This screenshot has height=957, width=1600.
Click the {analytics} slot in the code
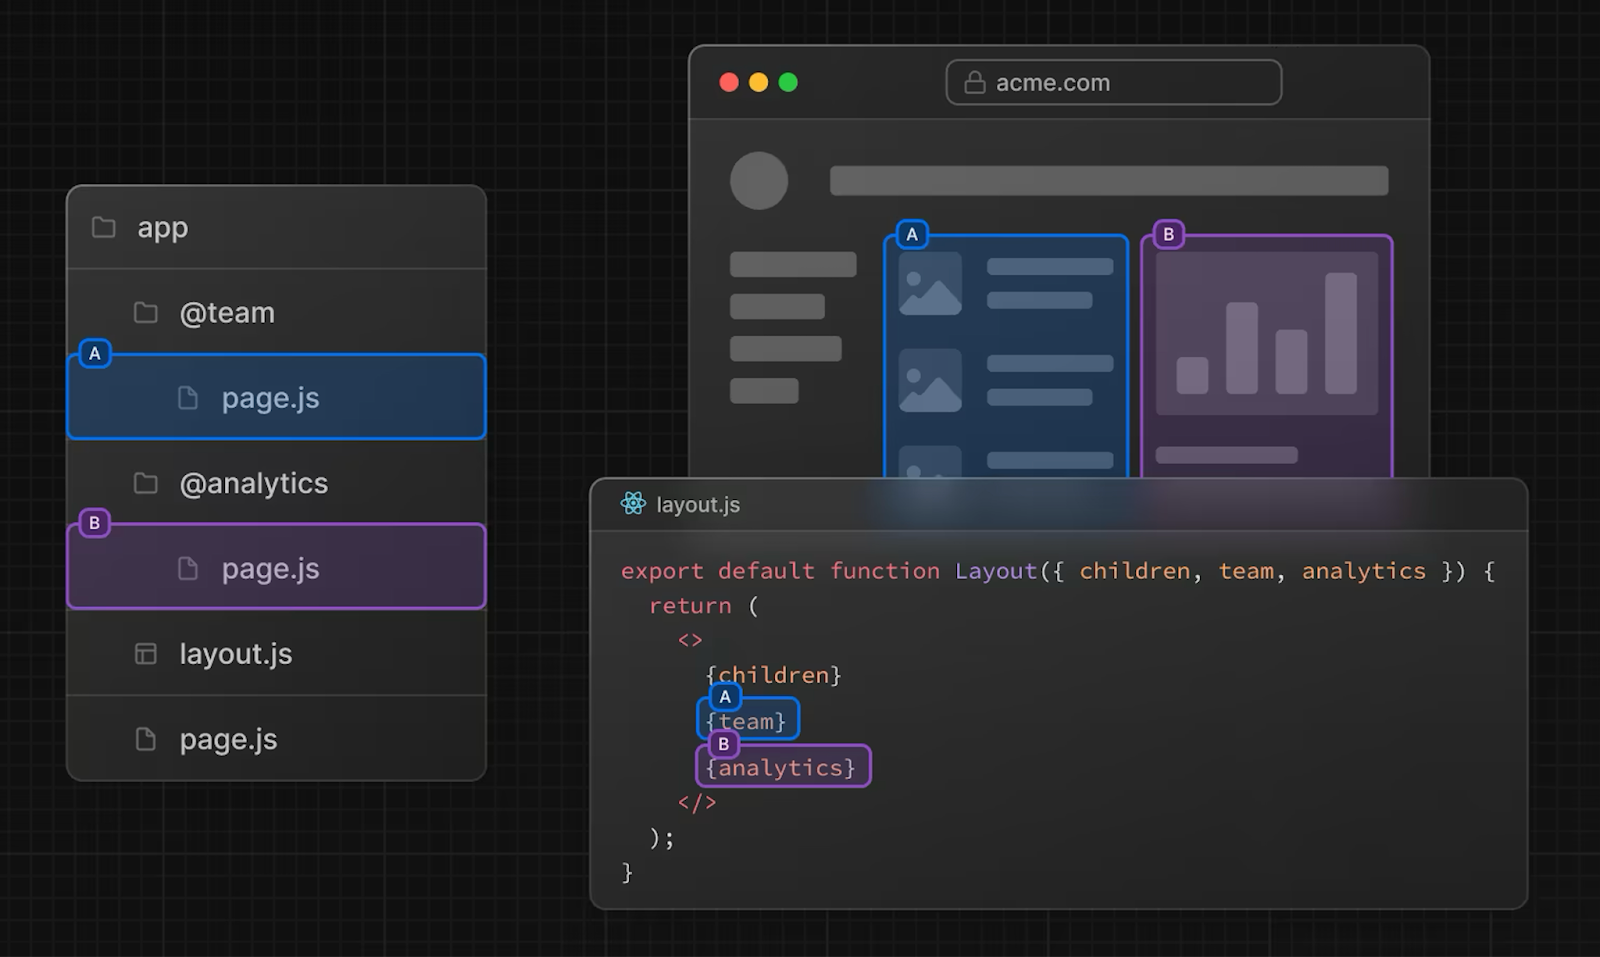(x=783, y=767)
